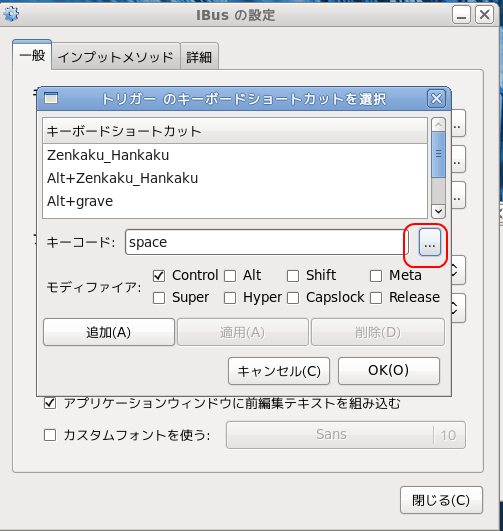Screen dimensions: 503x531
Task: Uncheck the Control modifier checkbox
Action: click(x=159, y=276)
